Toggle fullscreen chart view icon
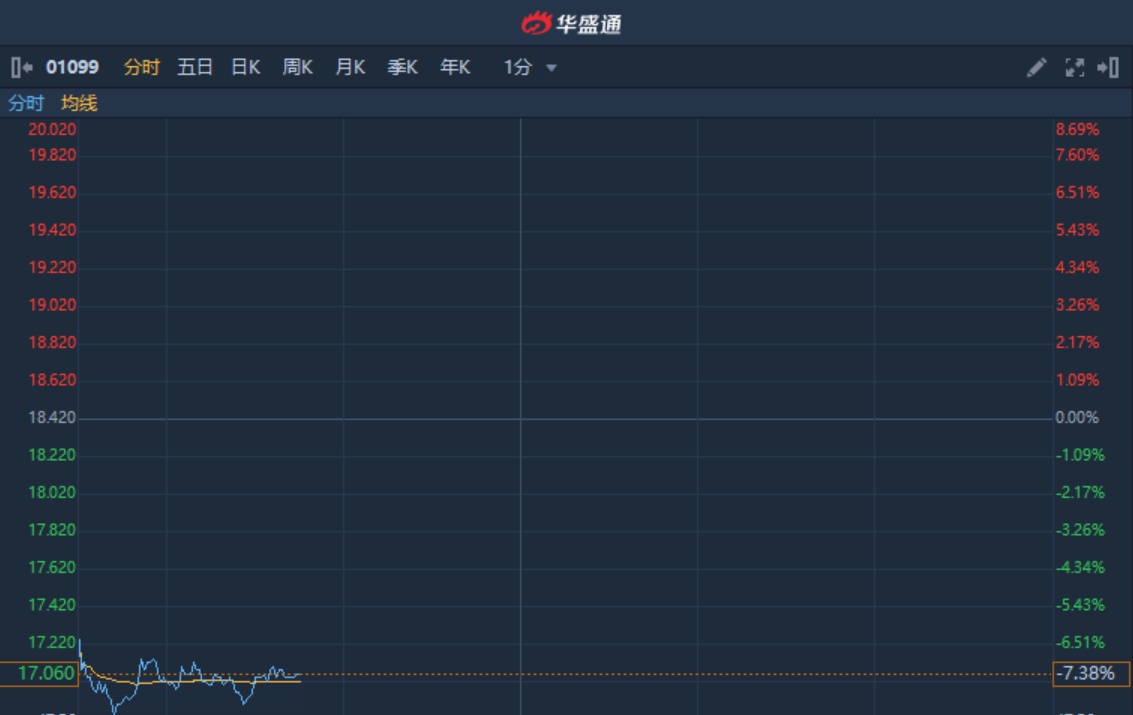 click(x=1075, y=67)
